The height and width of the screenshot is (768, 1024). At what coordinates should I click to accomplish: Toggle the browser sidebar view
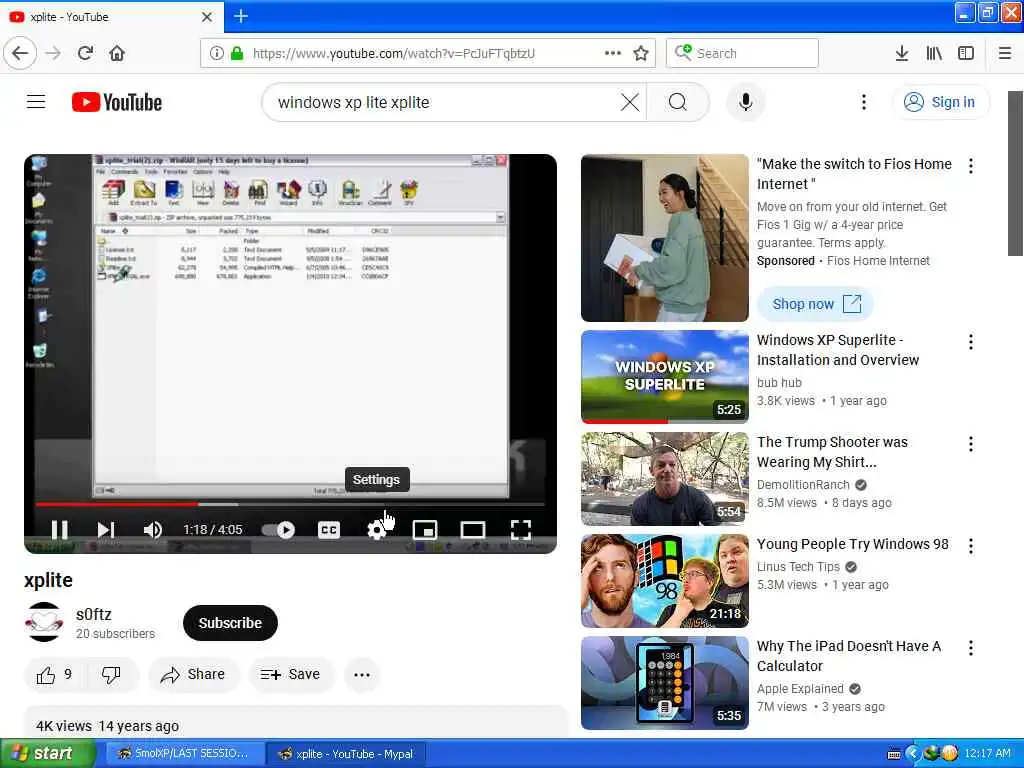point(966,53)
